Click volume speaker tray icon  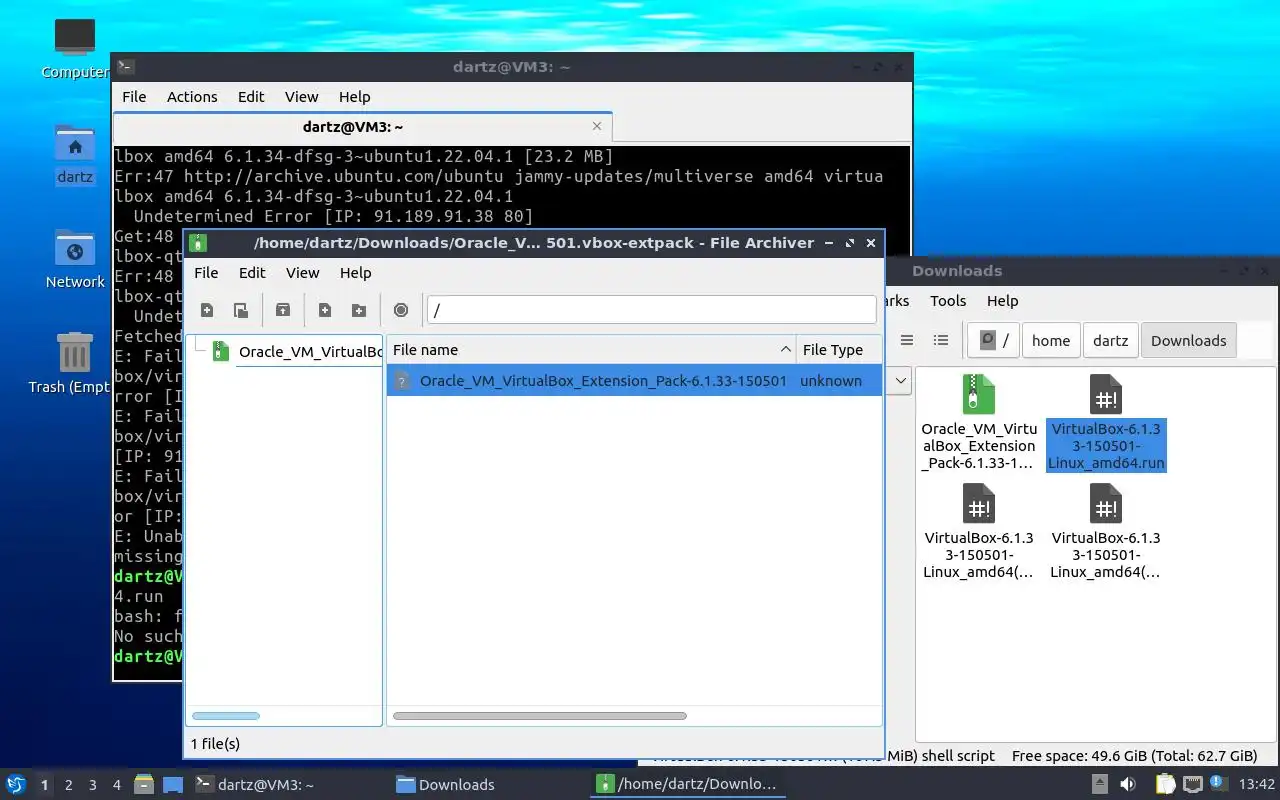click(1127, 784)
